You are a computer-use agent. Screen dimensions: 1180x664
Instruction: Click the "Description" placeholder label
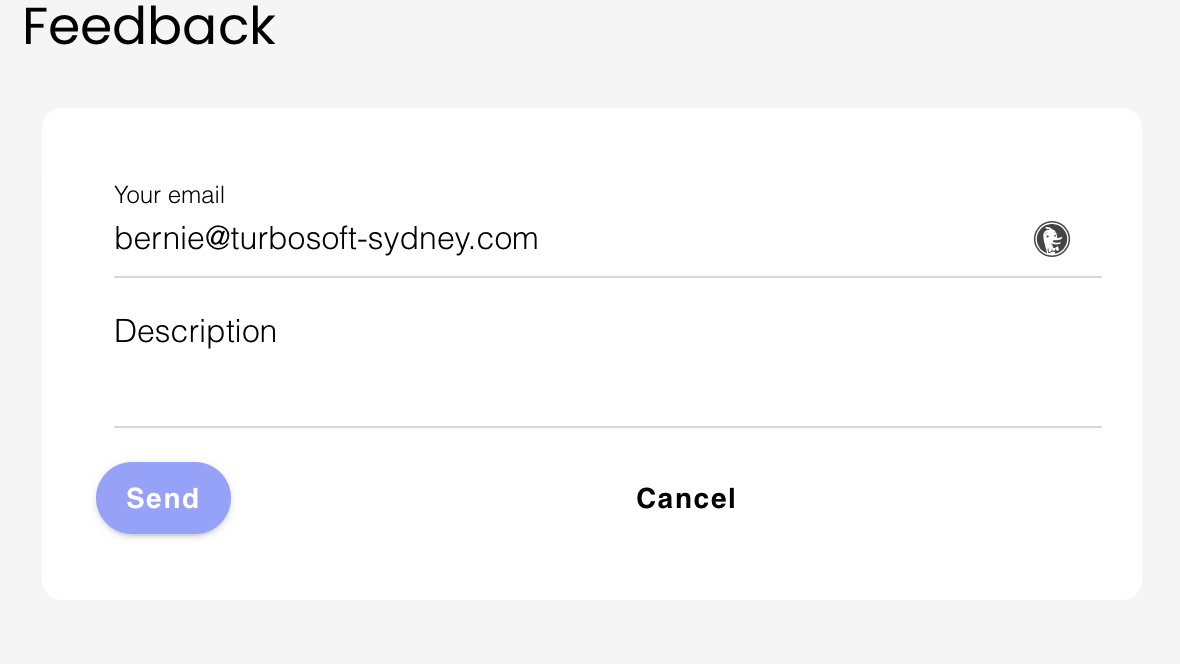point(195,331)
